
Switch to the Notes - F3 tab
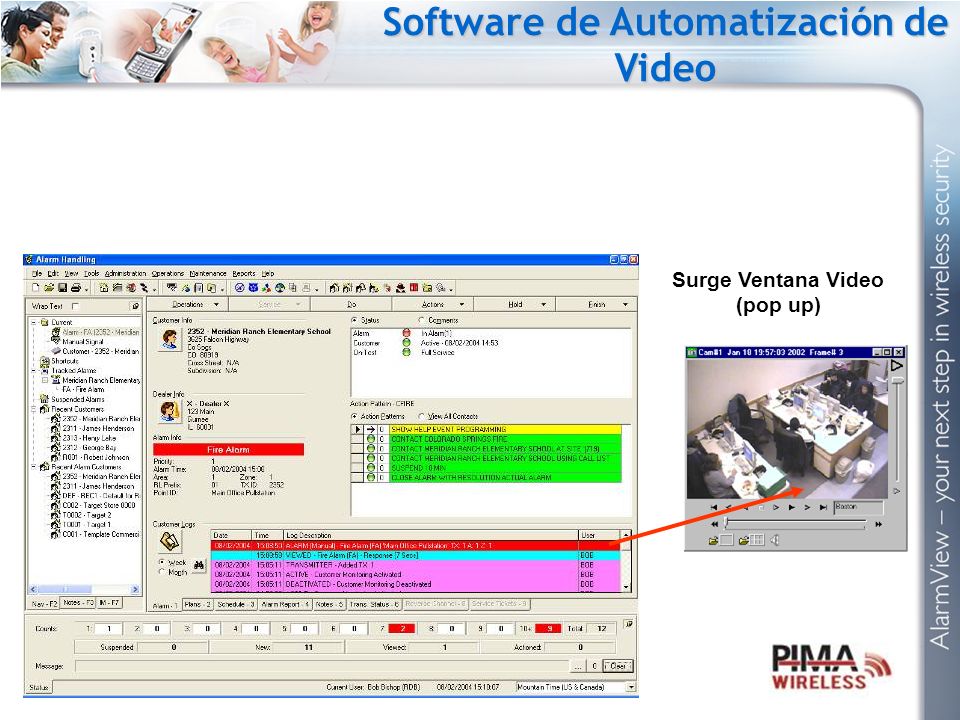78,603
